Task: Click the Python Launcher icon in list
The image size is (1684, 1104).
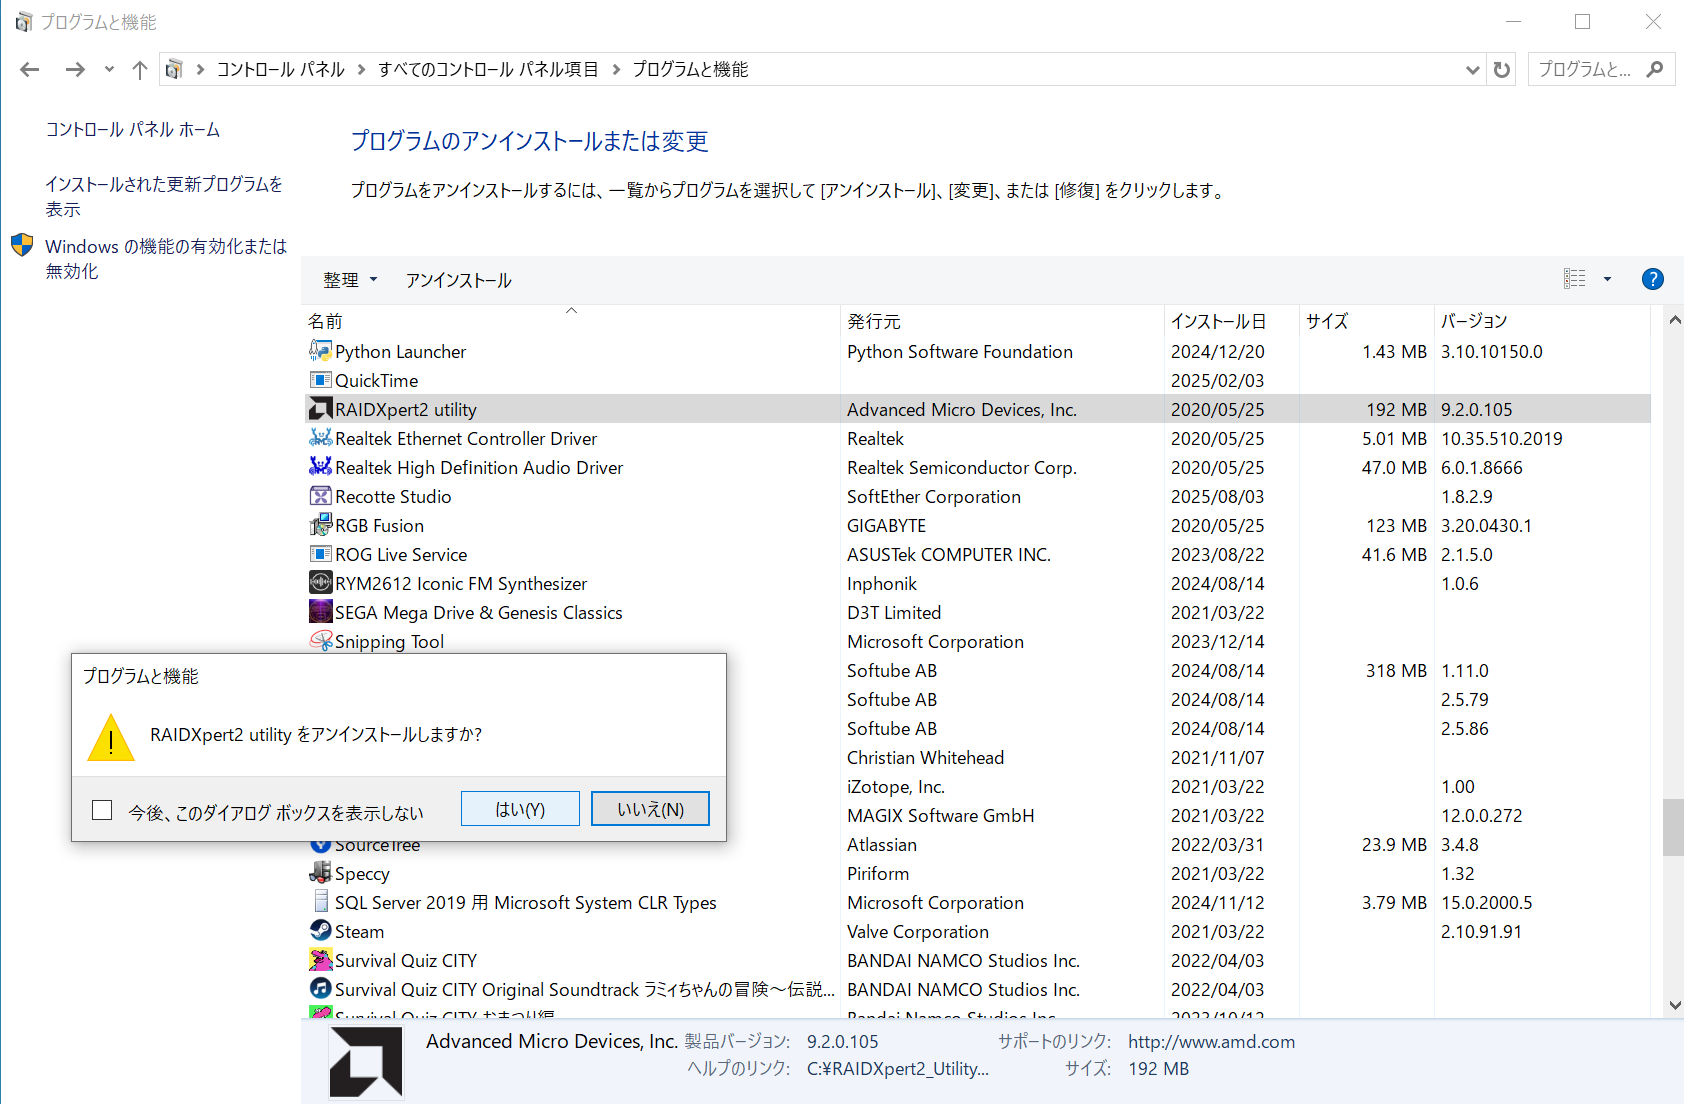Action: (320, 351)
